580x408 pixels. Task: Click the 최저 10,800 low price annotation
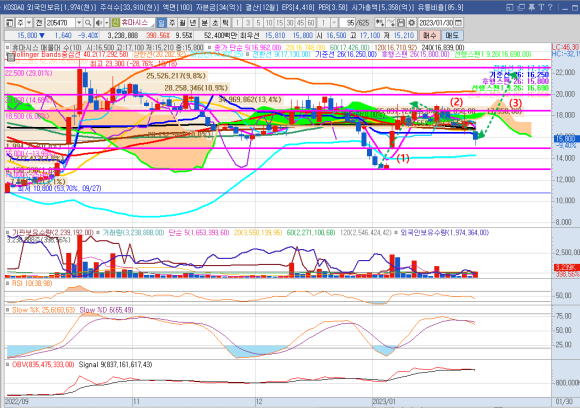(x=59, y=189)
